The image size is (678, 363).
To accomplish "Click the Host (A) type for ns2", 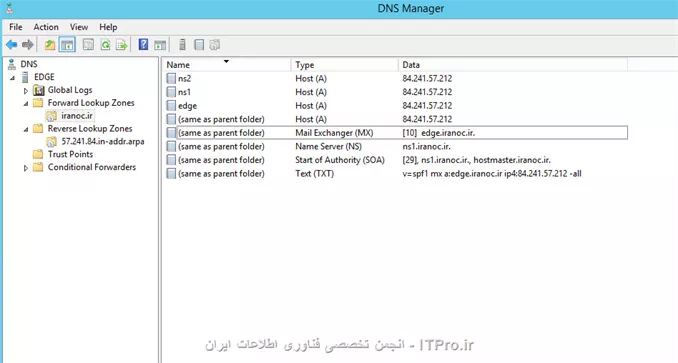I will 311,79.
